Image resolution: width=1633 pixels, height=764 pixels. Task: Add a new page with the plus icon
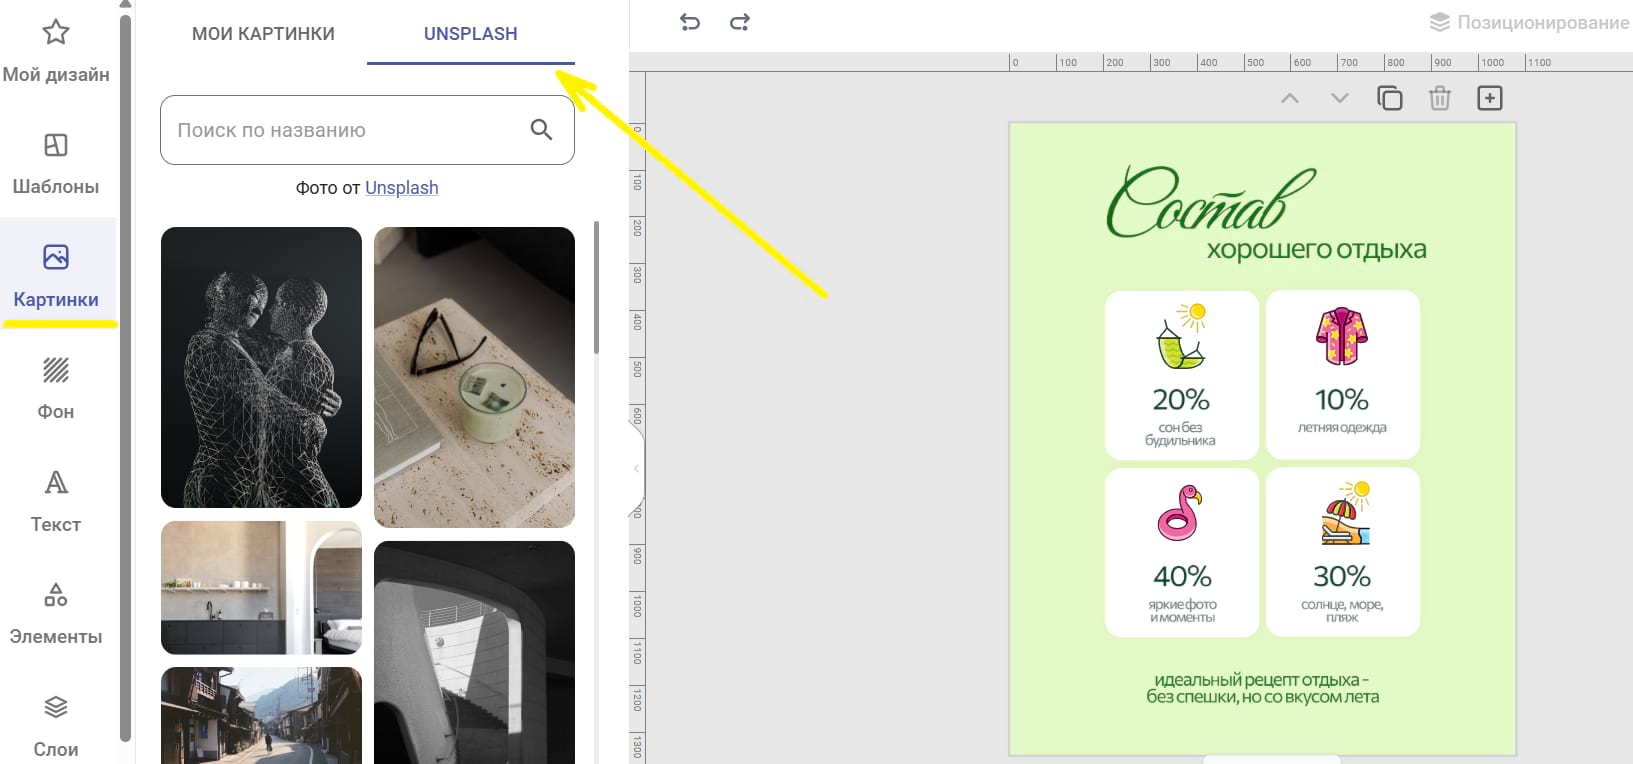pos(1489,98)
